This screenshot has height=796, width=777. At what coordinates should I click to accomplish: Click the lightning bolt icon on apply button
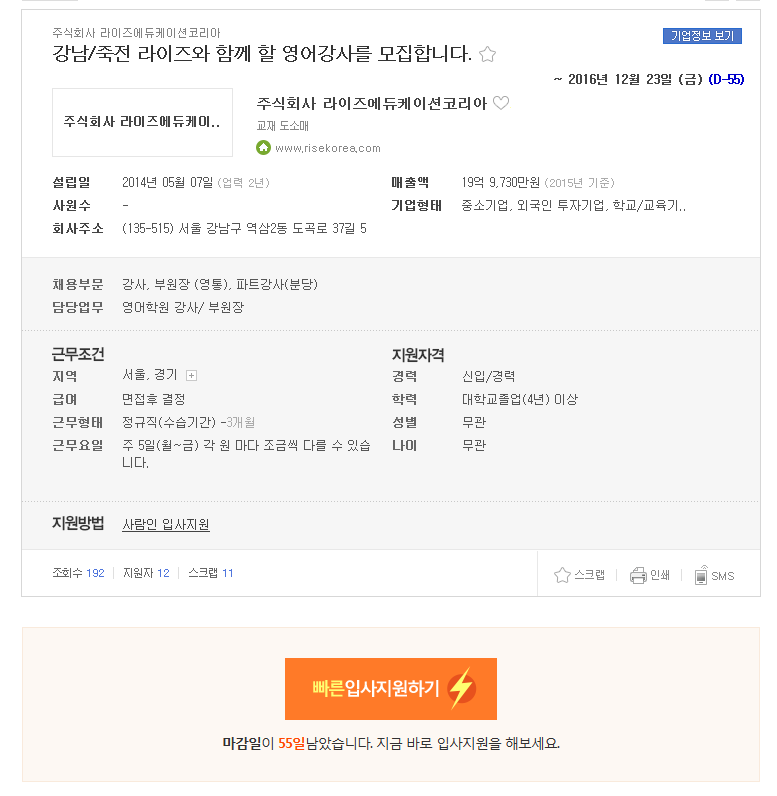tap(461, 688)
